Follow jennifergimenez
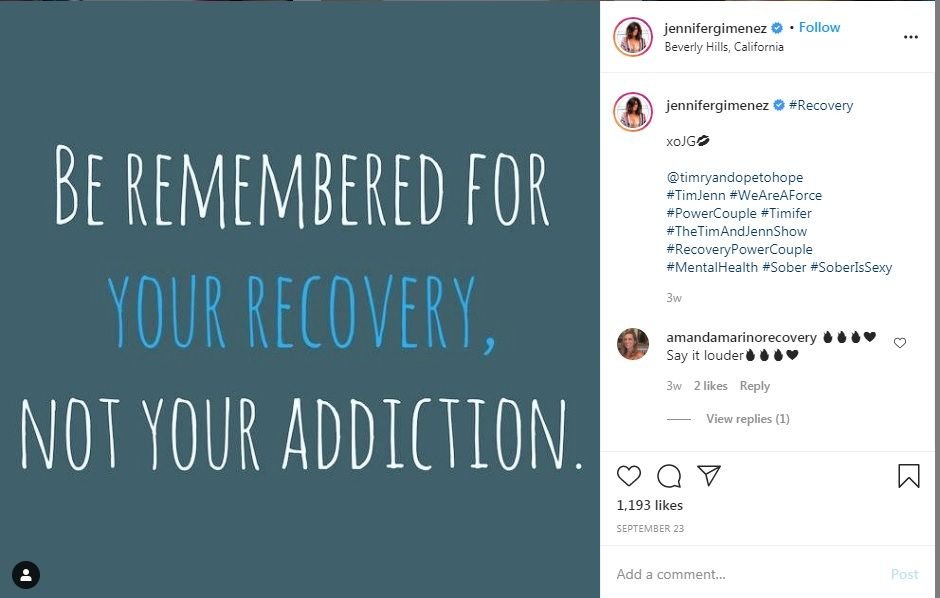Viewport: 940px width, 598px height. pyautogui.click(x=819, y=28)
